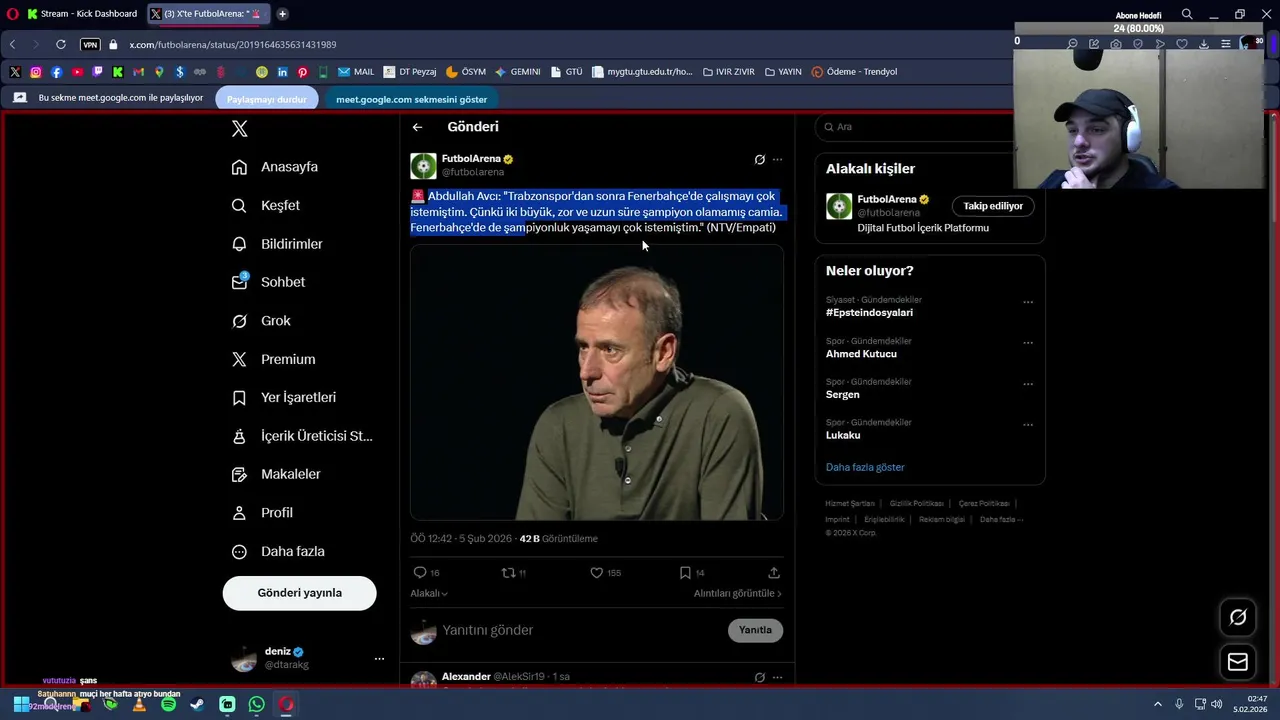Open Sergen trend
This screenshot has height=720, width=1280.
pyautogui.click(x=843, y=395)
